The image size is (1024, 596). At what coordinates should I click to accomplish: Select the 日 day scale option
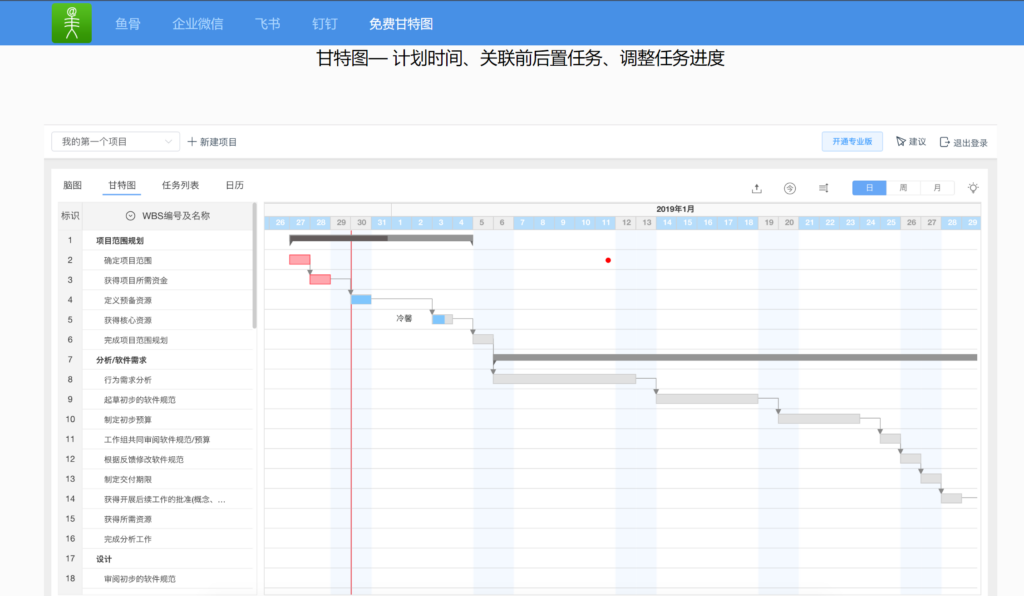click(x=869, y=188)
